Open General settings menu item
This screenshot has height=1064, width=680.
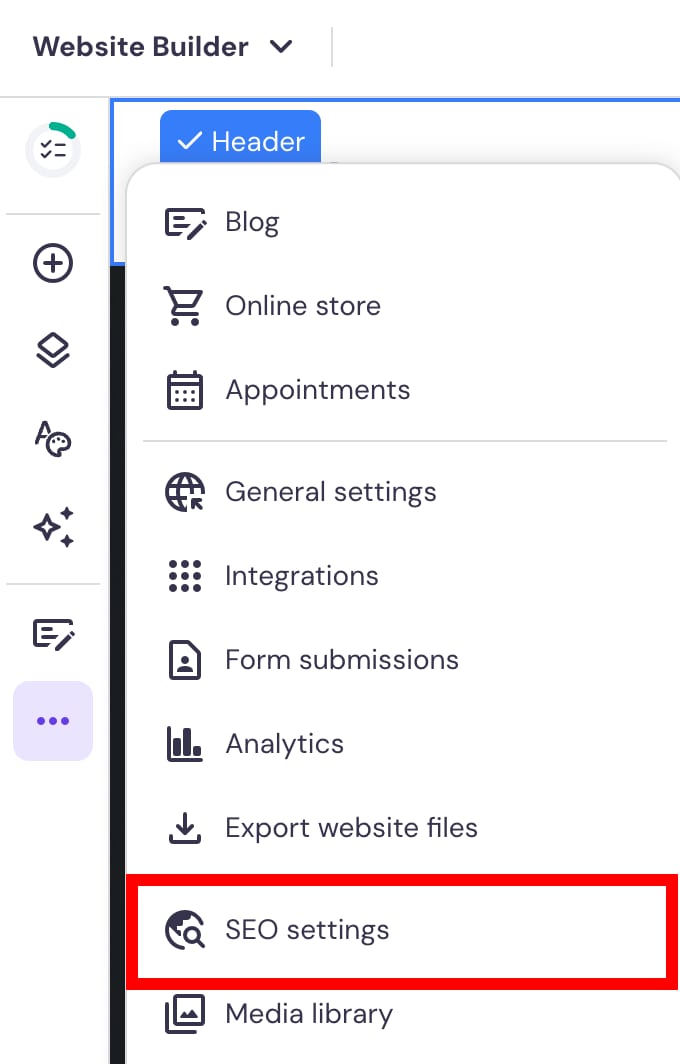pyautogui.click(x=330, y=492)
